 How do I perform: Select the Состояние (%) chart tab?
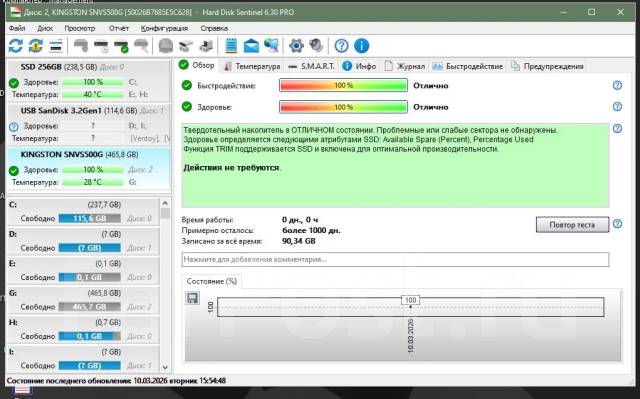(x=211, y=281)
